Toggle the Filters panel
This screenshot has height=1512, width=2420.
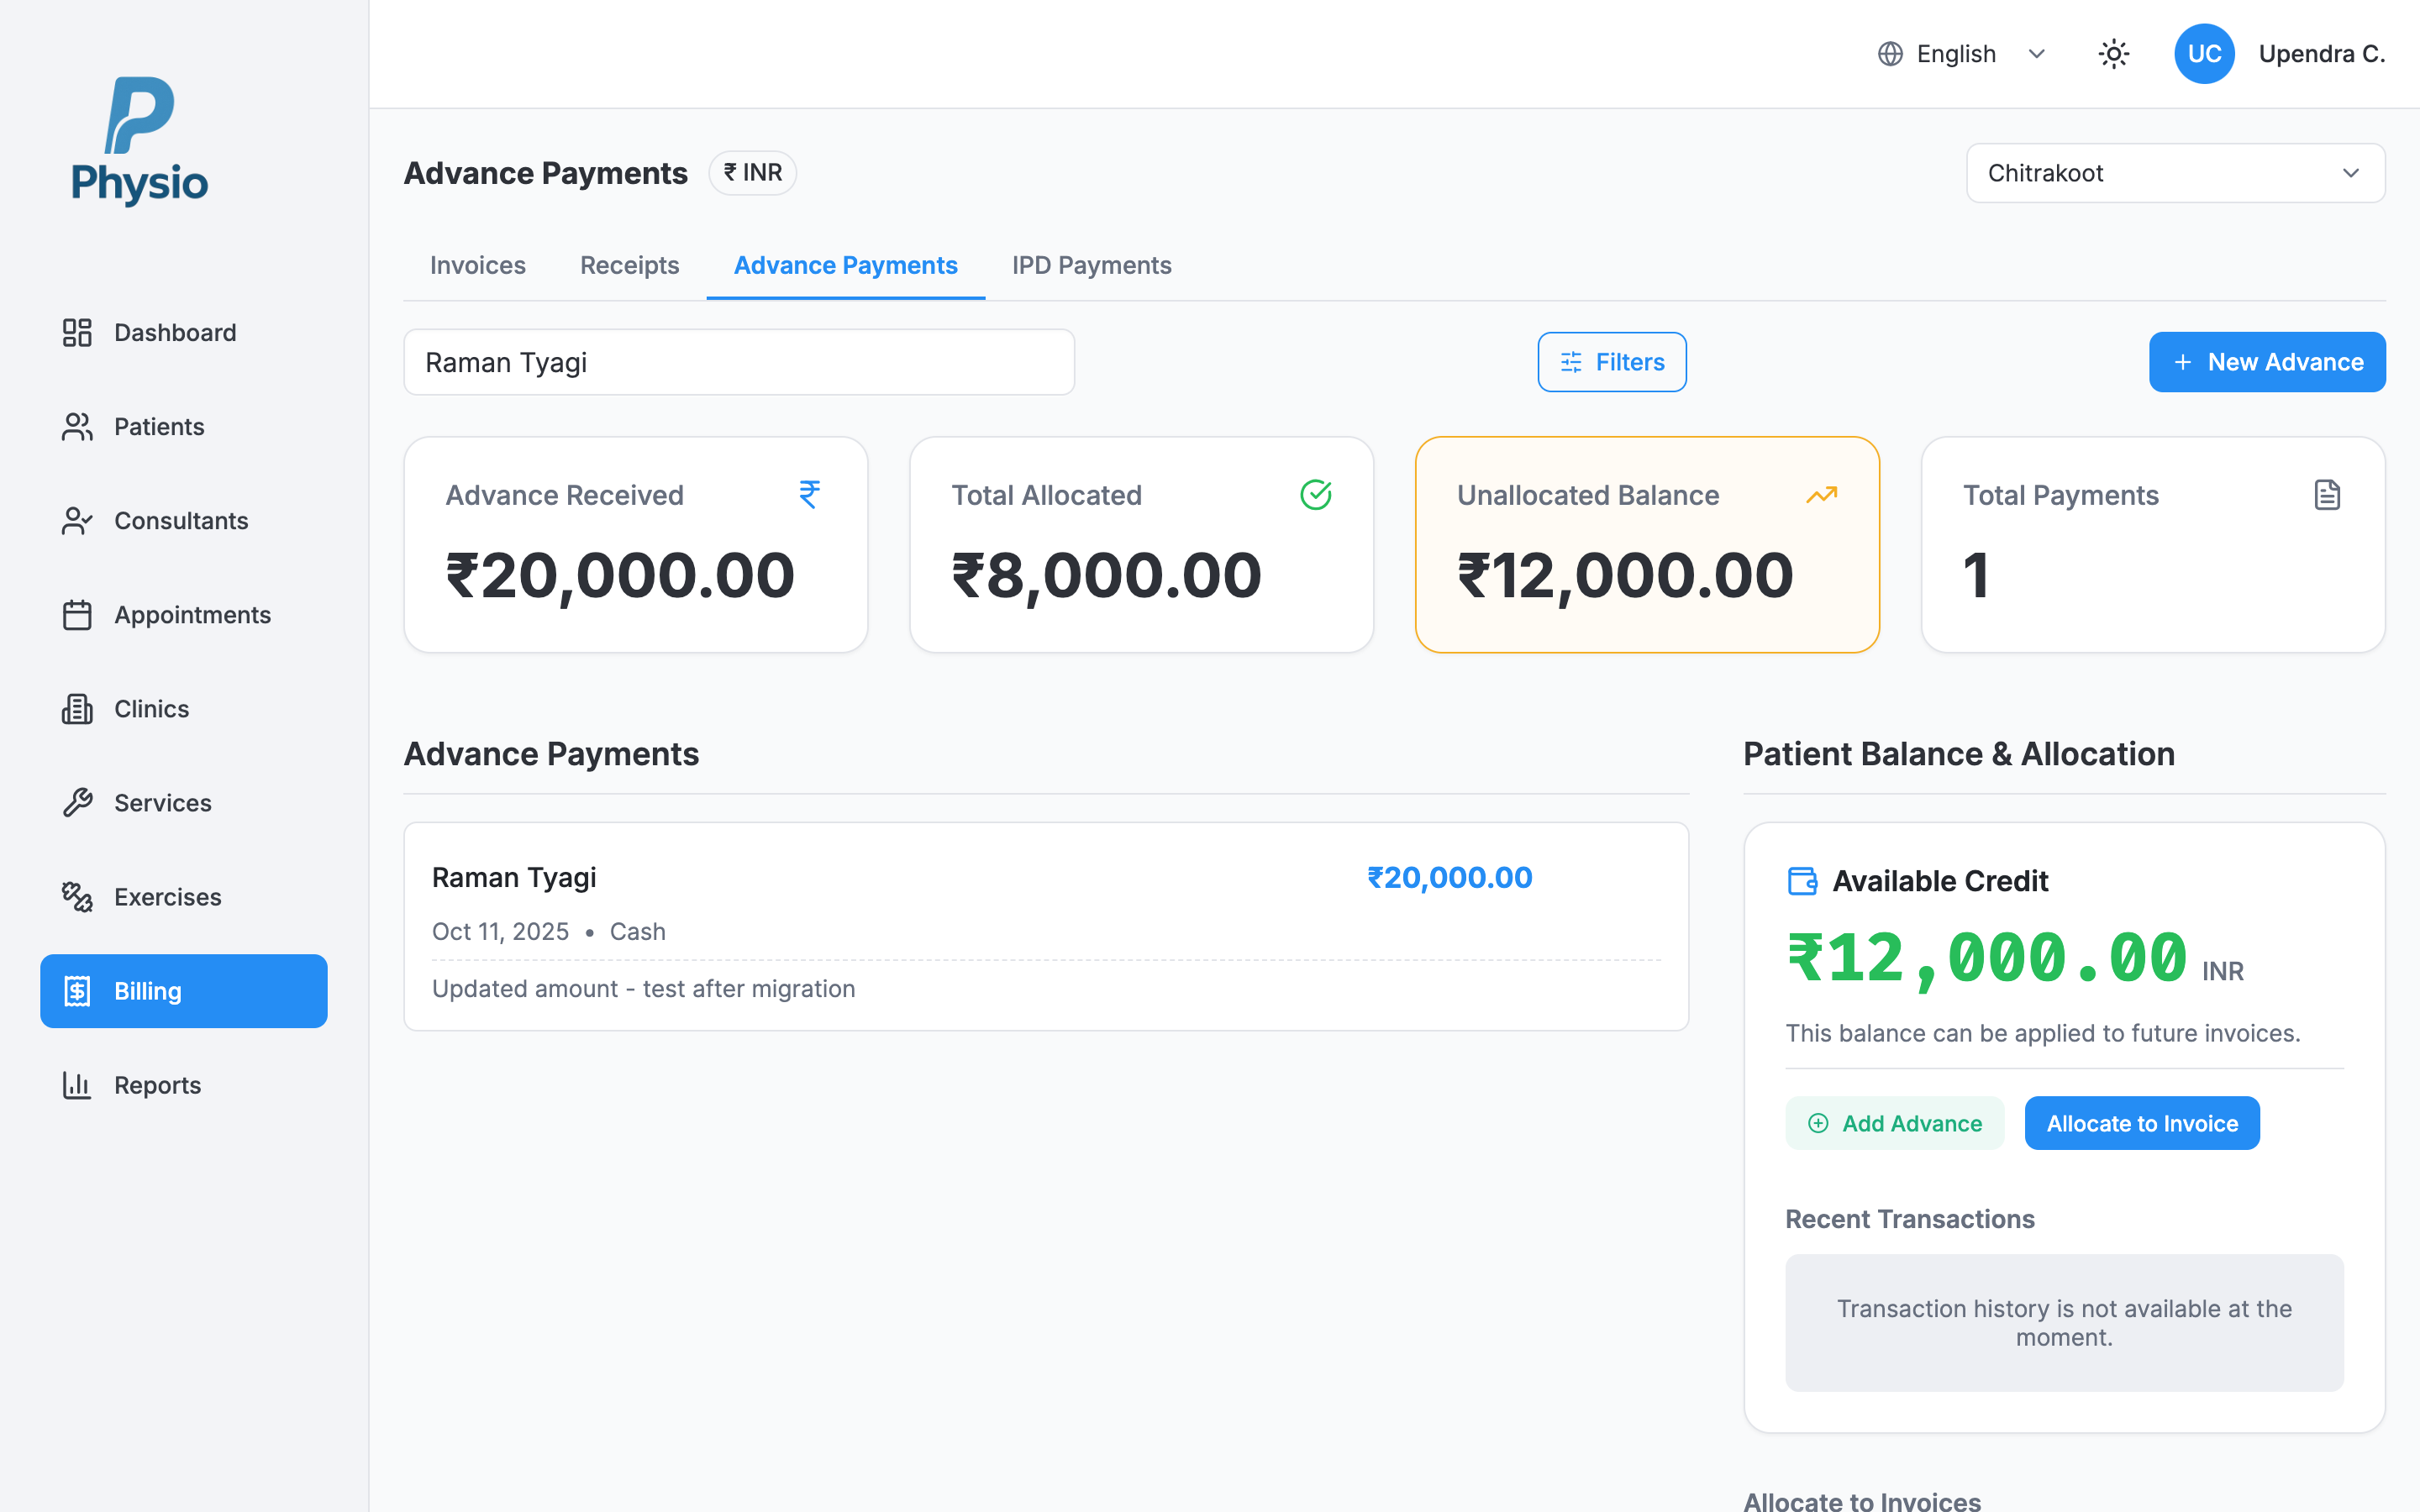pyautogui.click(x=1611, y=361)
